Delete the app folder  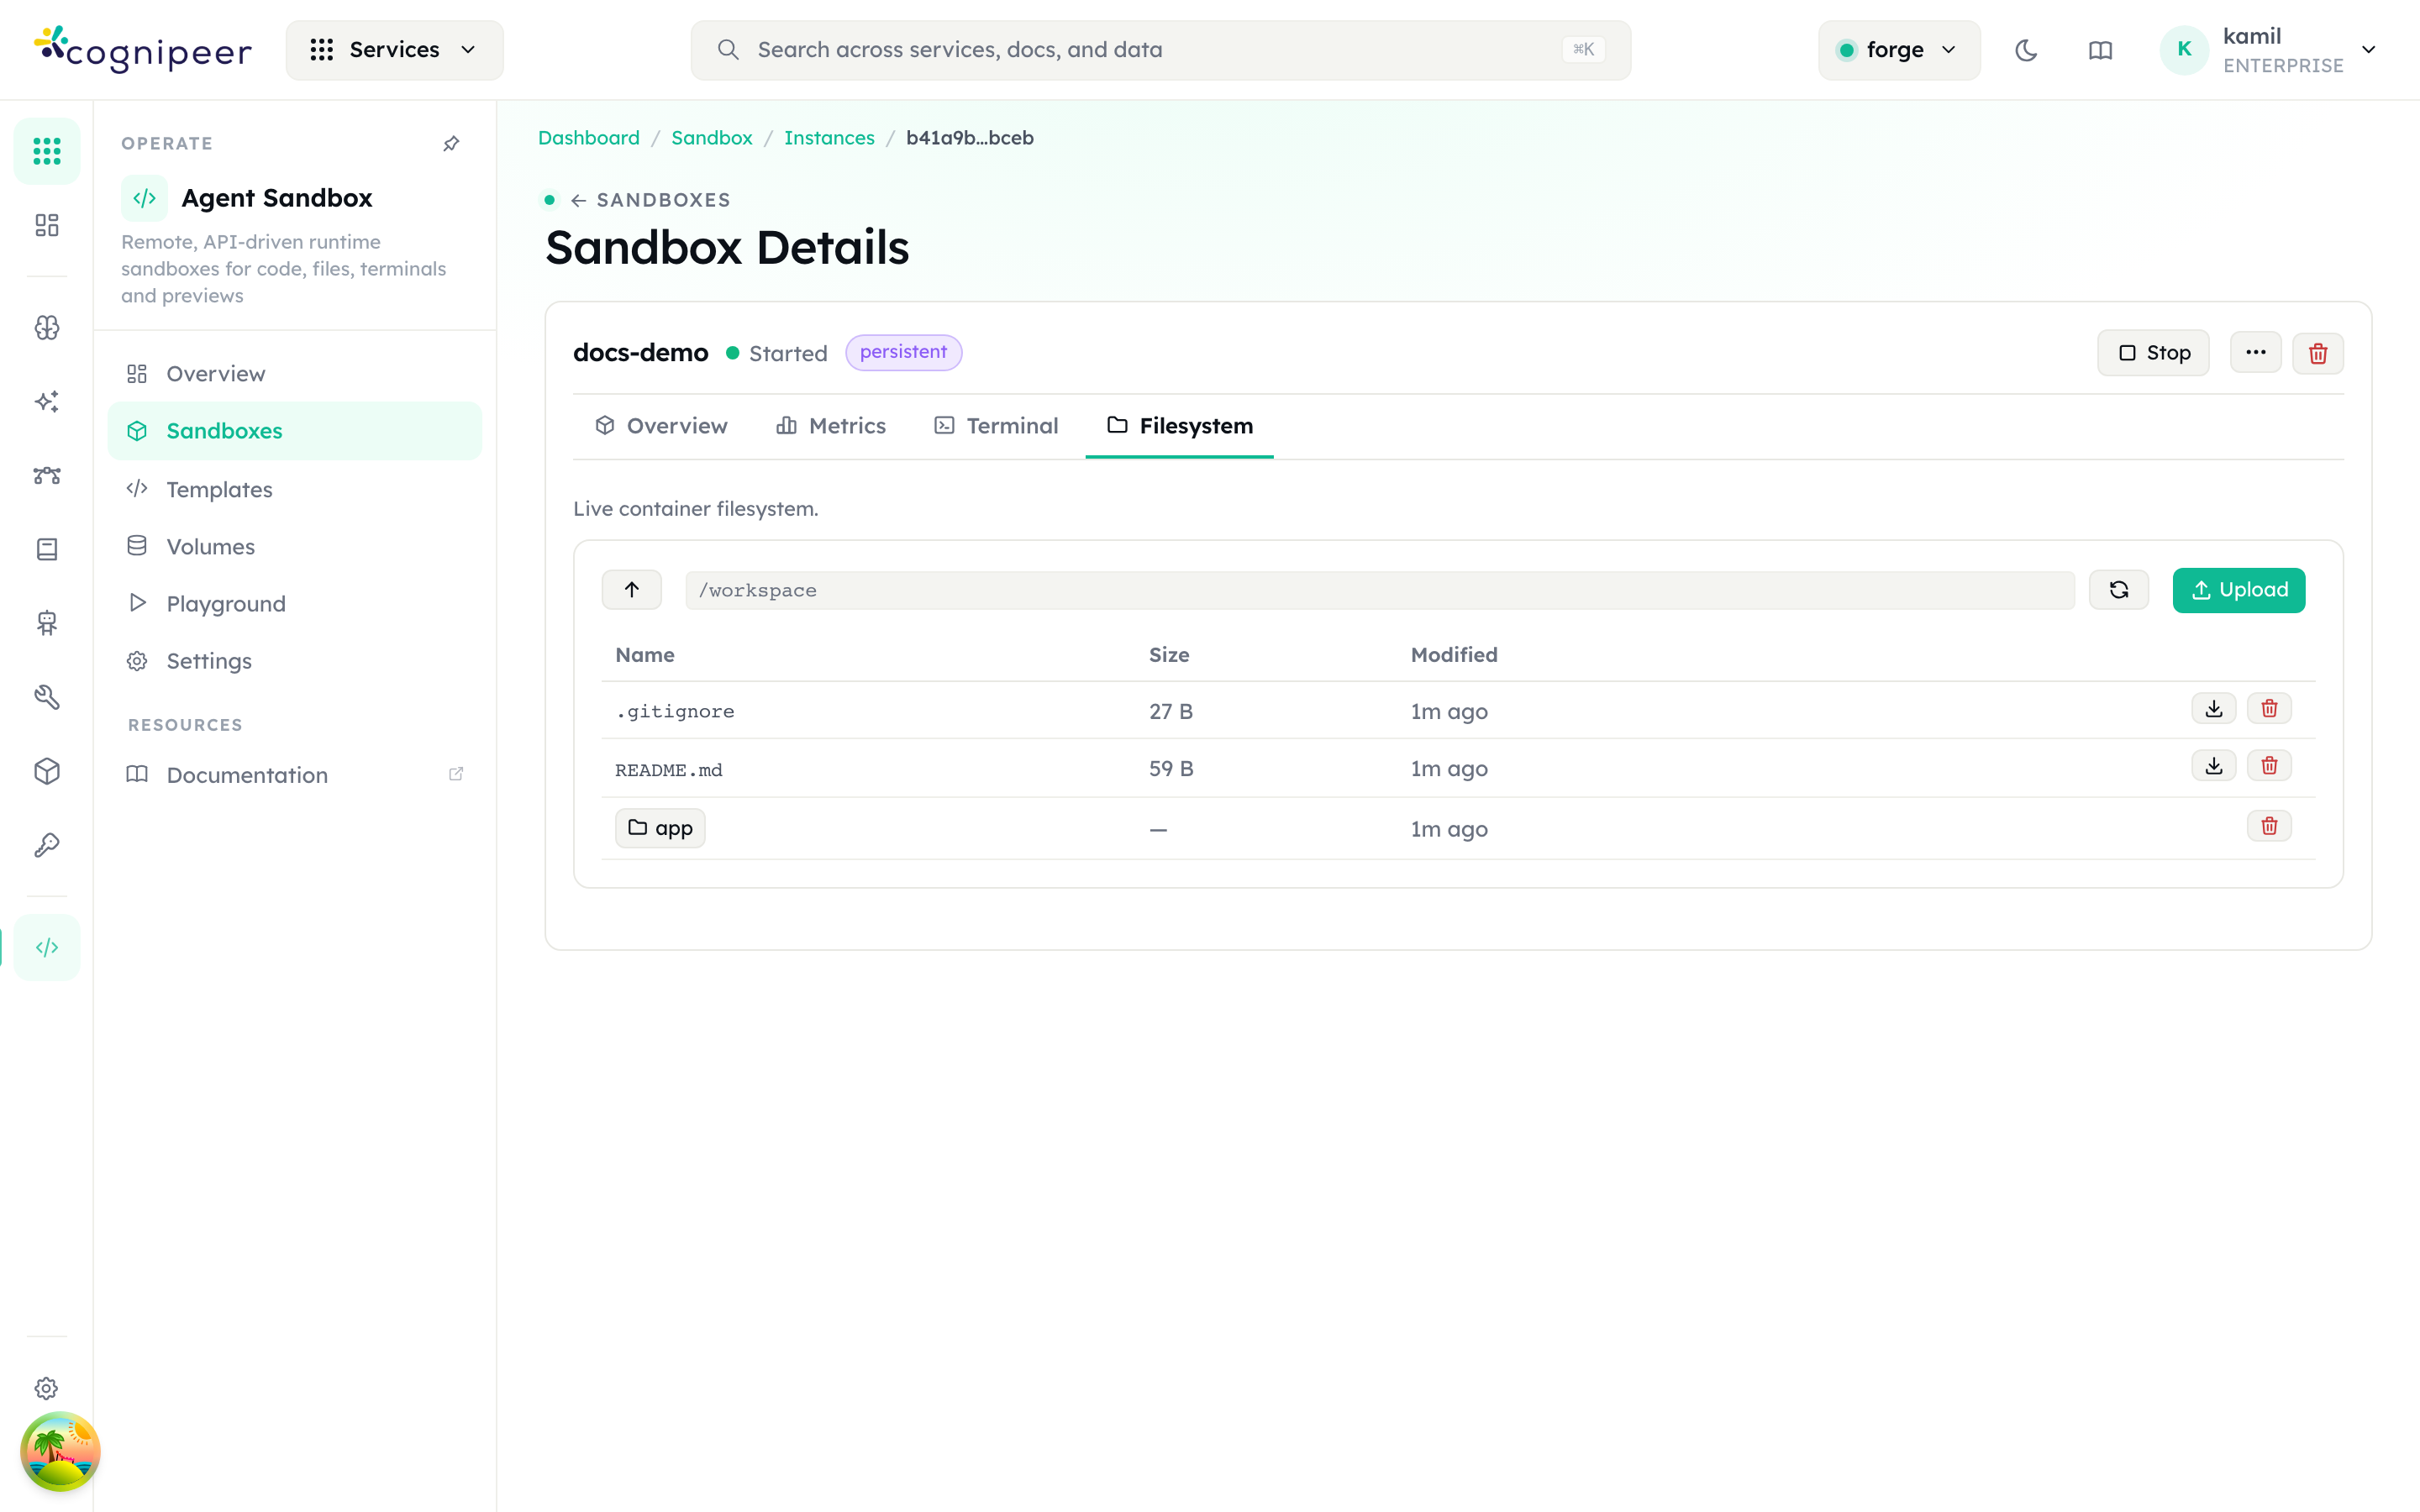pos(2269,826)
